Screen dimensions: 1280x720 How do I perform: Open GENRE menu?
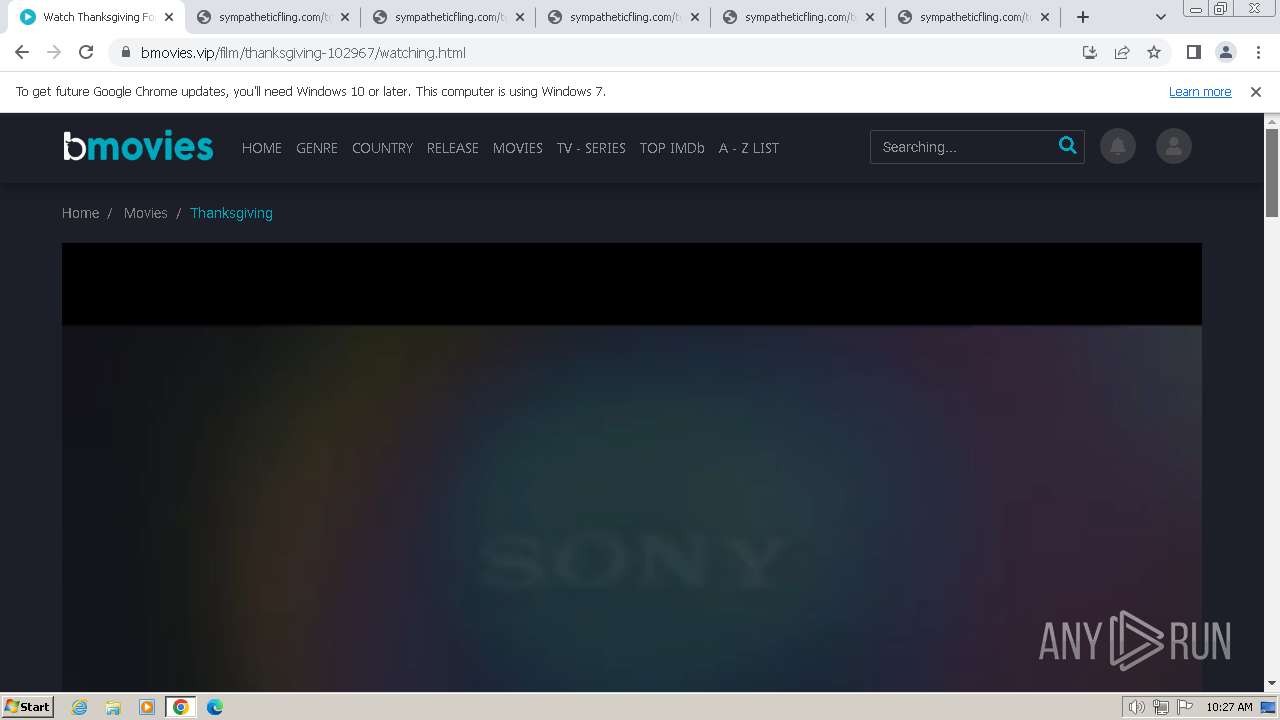click(x=317, y=147)
